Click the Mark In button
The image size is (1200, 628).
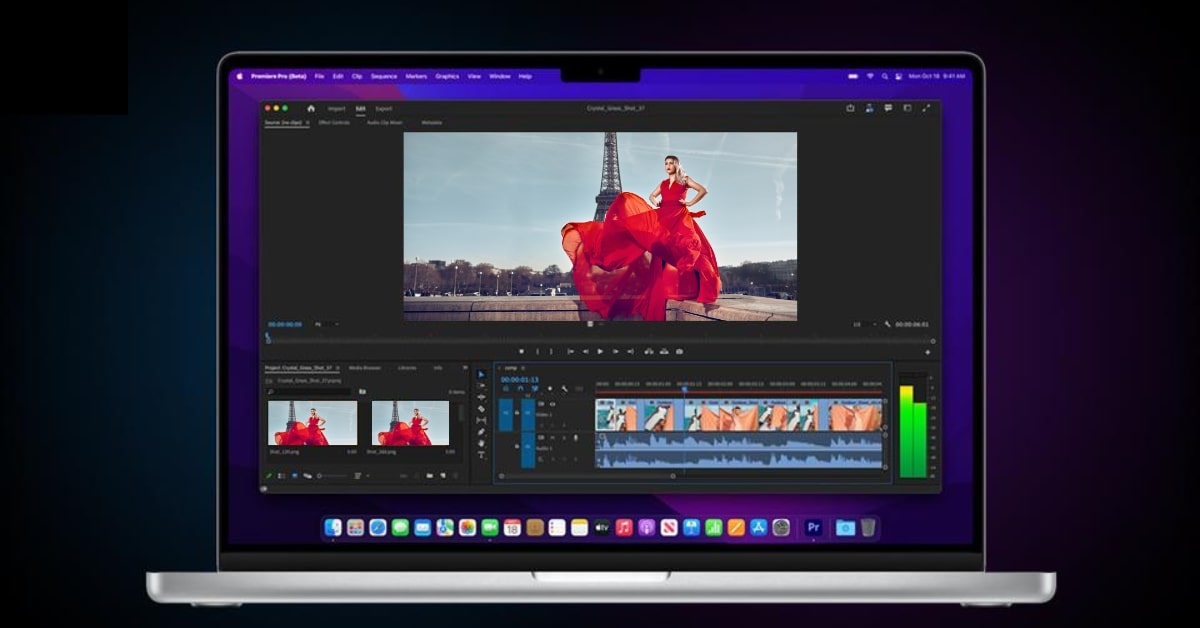[x=537, y=351]
